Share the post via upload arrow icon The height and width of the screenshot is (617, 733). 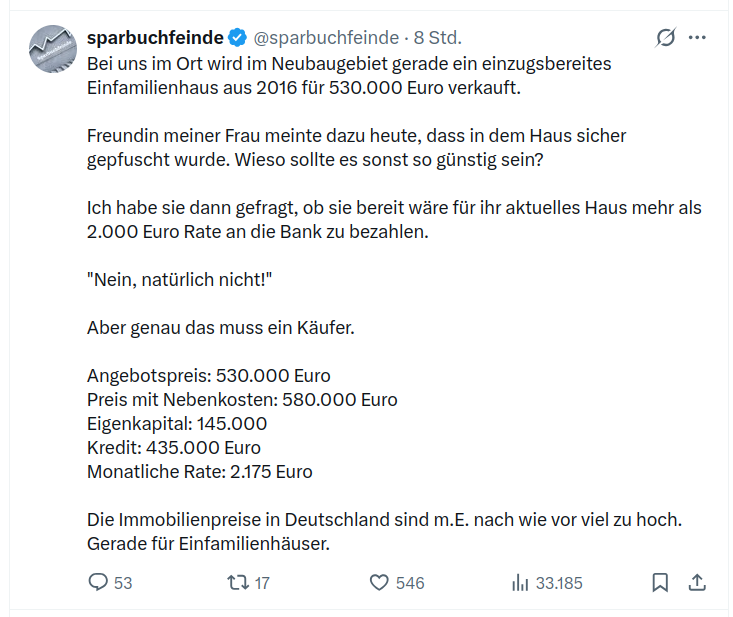(697, 582)
